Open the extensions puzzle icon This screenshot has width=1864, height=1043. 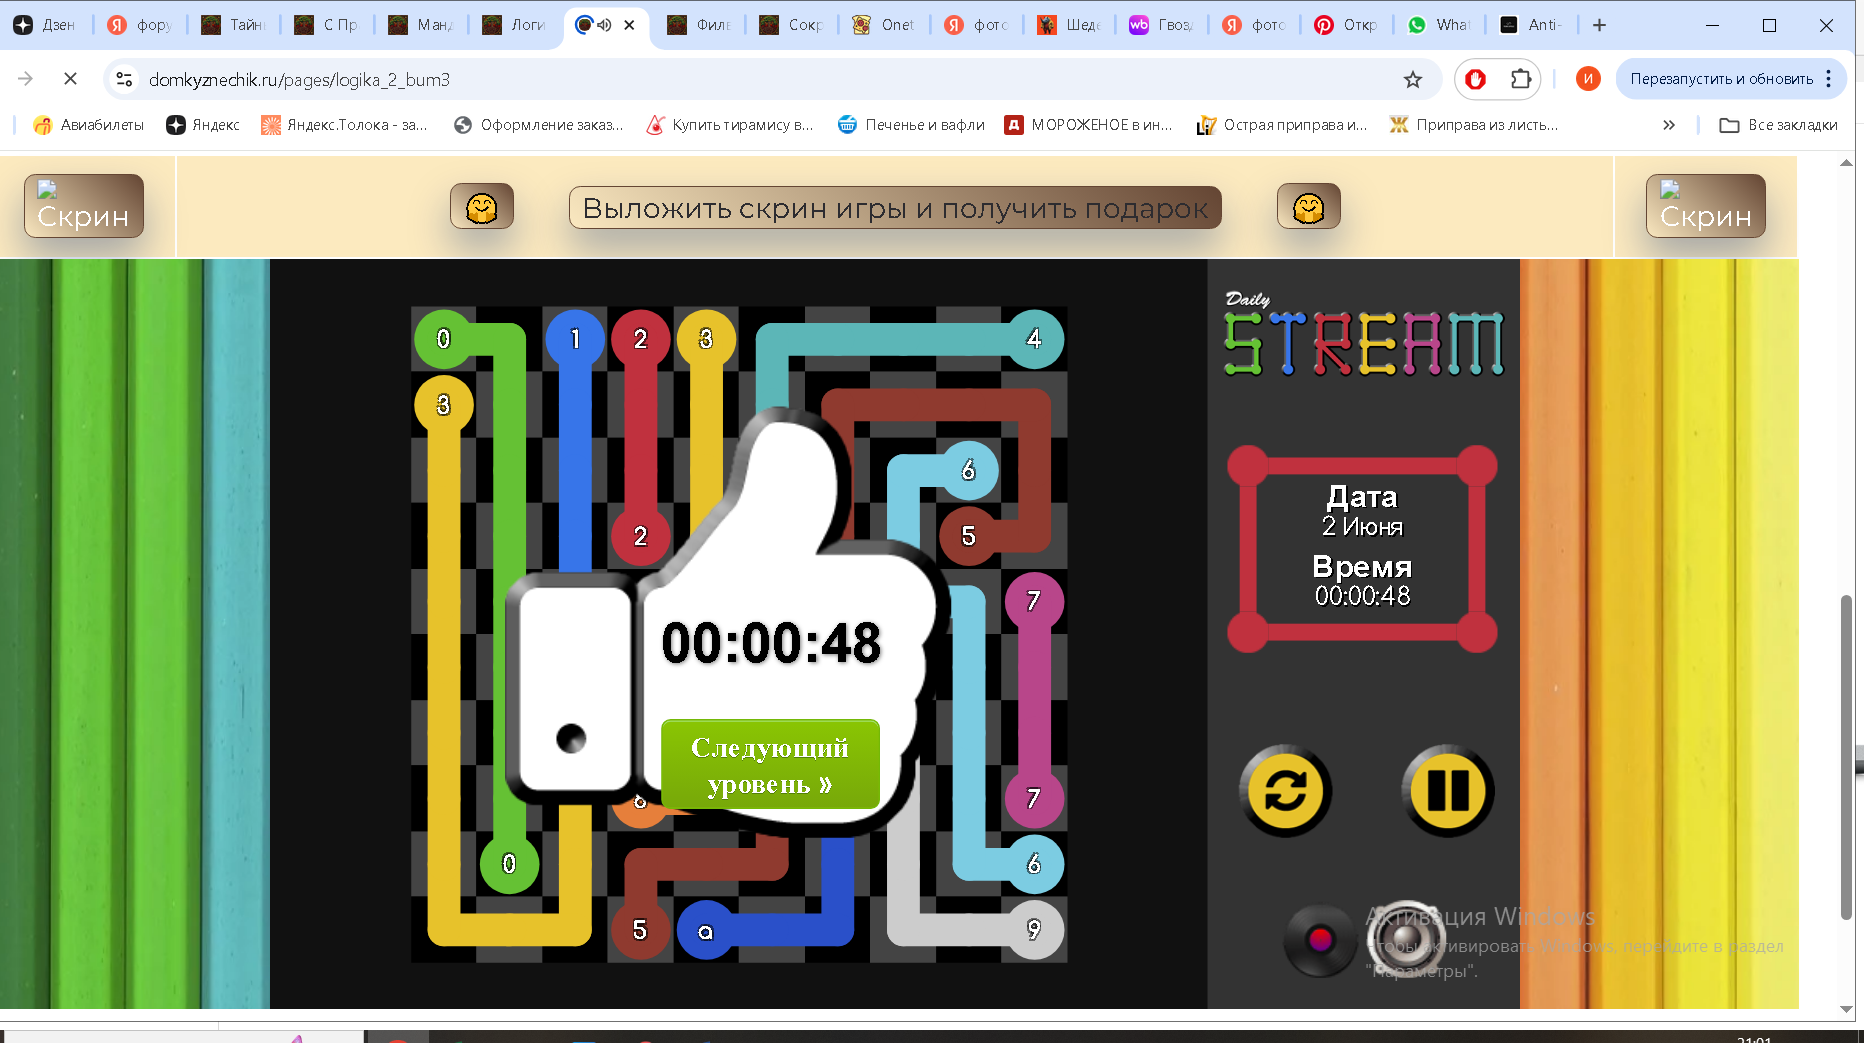pos(1520,79)
